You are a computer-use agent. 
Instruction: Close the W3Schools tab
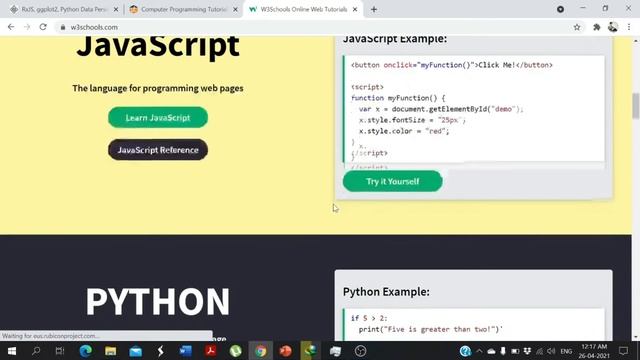pyautogui.click(x=355, y=9)
